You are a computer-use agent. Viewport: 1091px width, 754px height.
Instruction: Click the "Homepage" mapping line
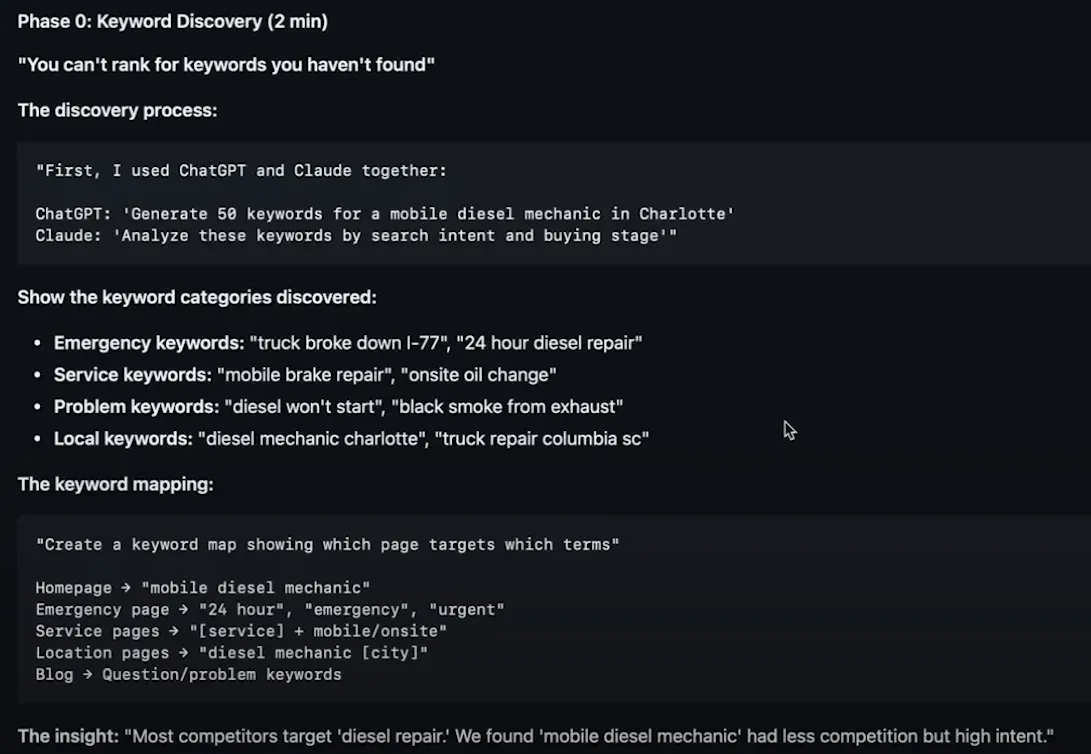coord(203,588)
